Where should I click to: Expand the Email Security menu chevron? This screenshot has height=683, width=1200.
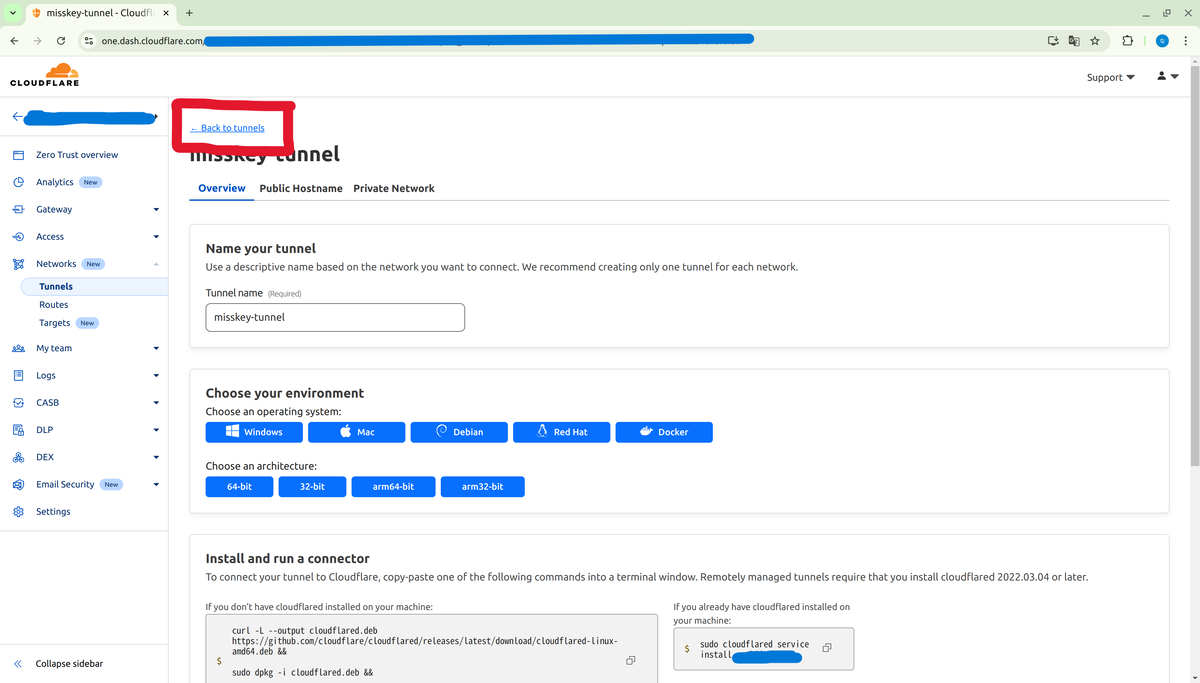tap(156, 484)
